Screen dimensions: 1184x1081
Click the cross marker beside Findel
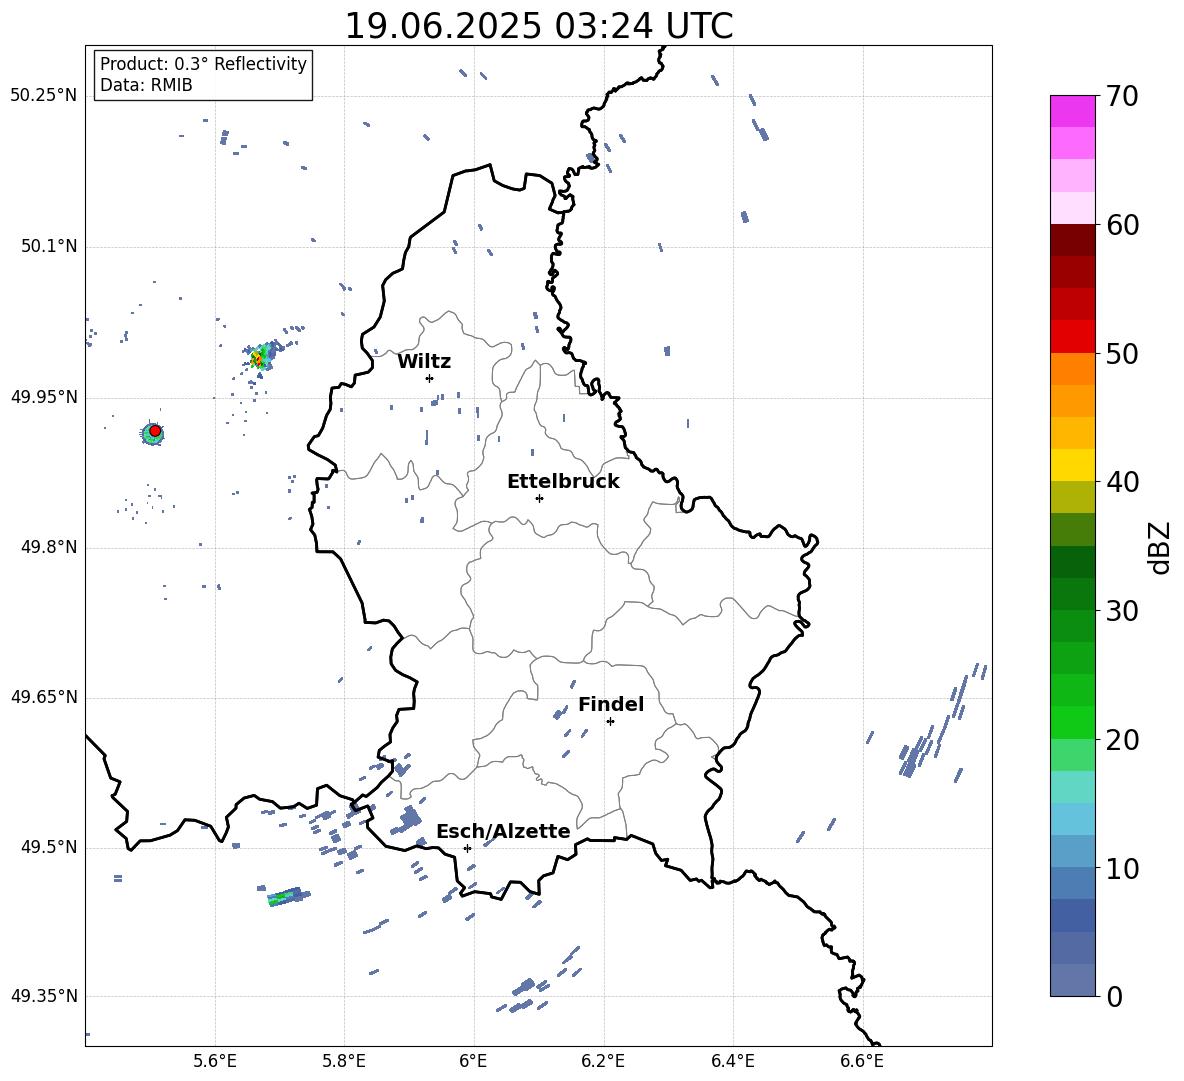(x=610, y=722)
